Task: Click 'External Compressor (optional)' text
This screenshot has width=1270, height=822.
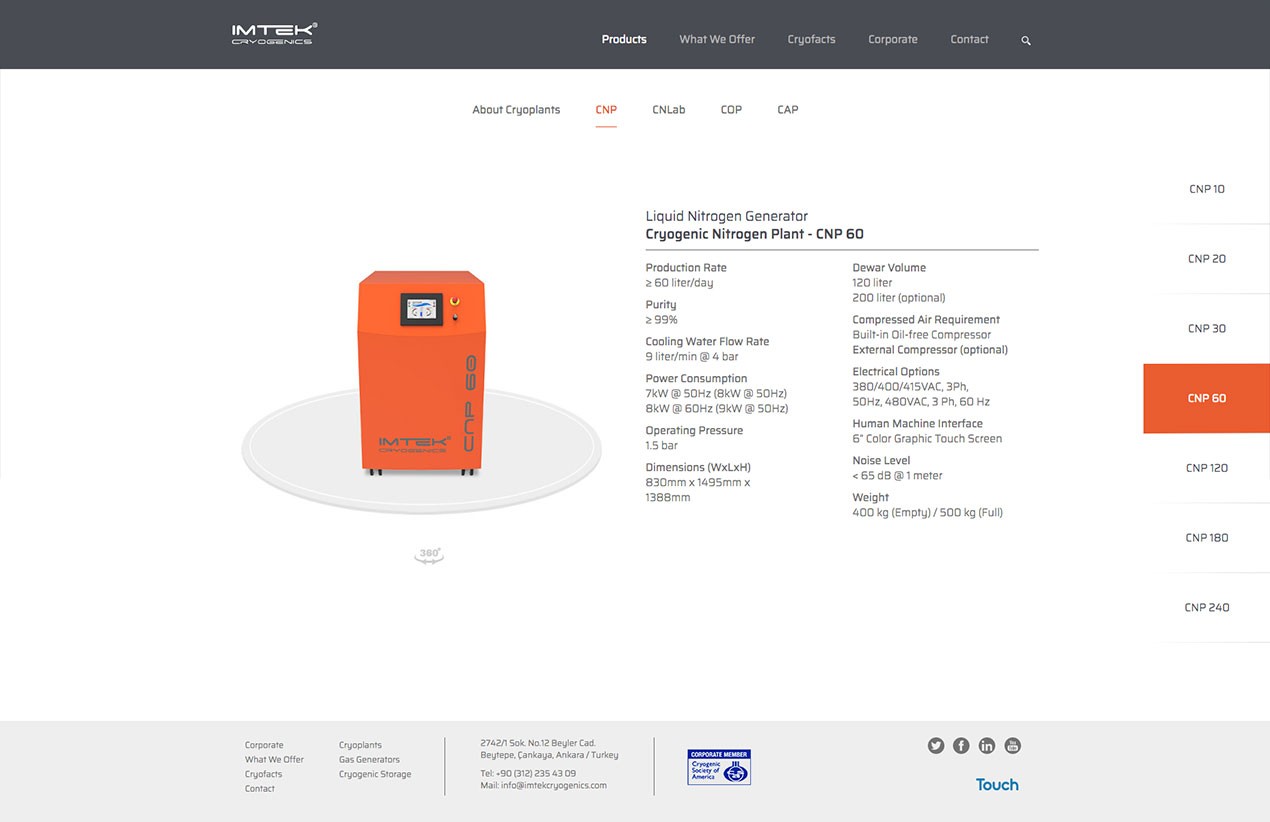Action: click(930, 350)
